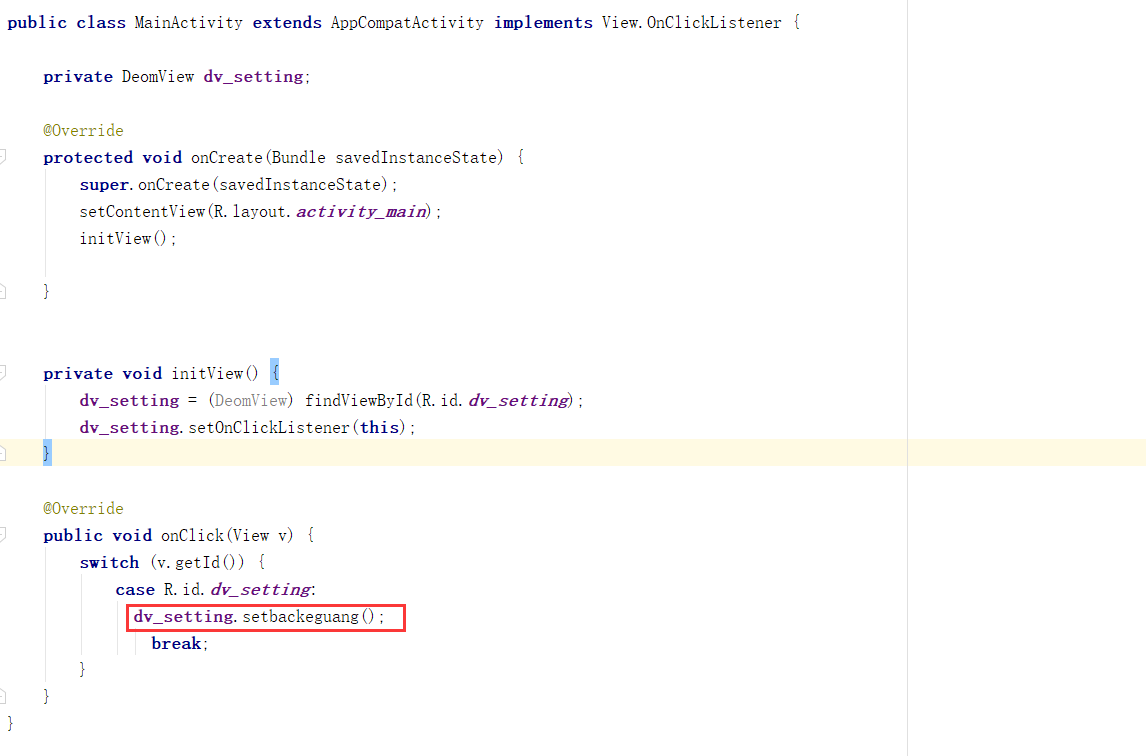Click fold end marker closing onCreate method
The image size is (1146, 756).
point(3,291)
